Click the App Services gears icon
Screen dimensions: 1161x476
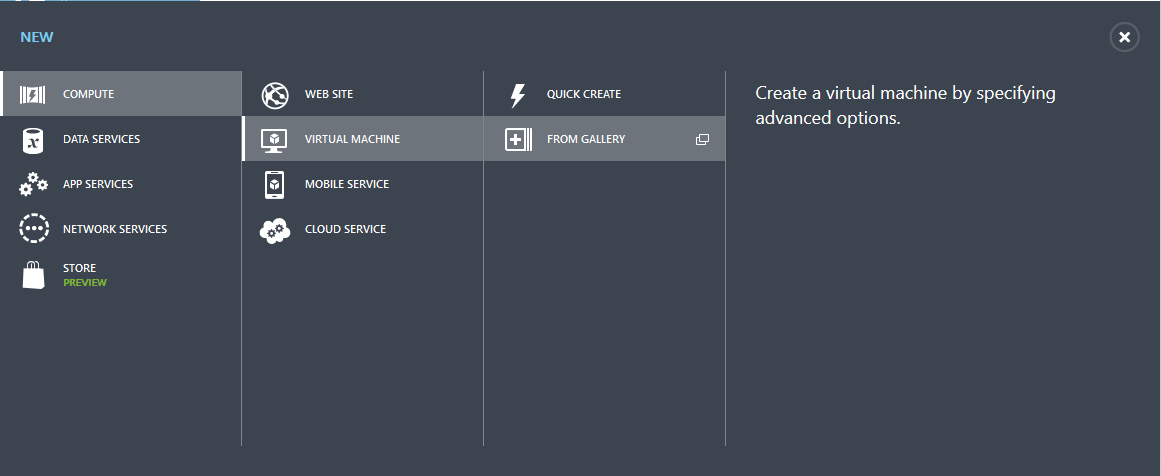33,184
